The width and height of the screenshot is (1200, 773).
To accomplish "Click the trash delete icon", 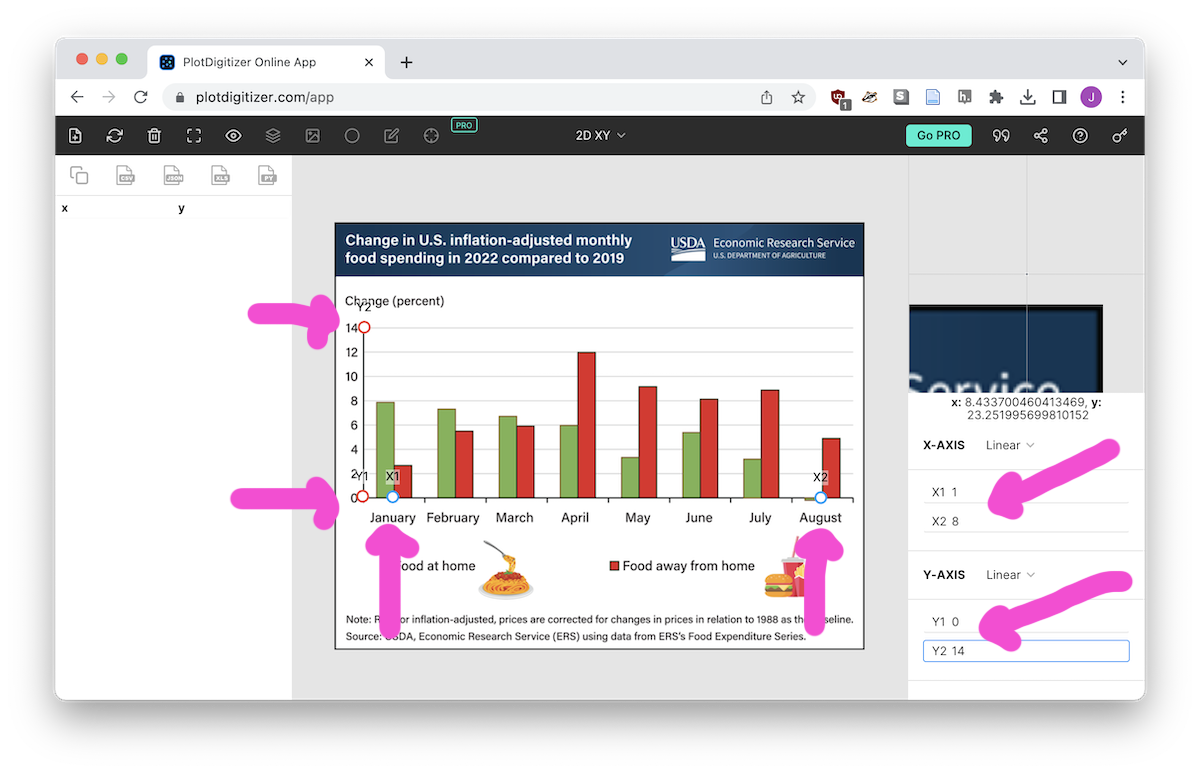I will tap(154, 136).
